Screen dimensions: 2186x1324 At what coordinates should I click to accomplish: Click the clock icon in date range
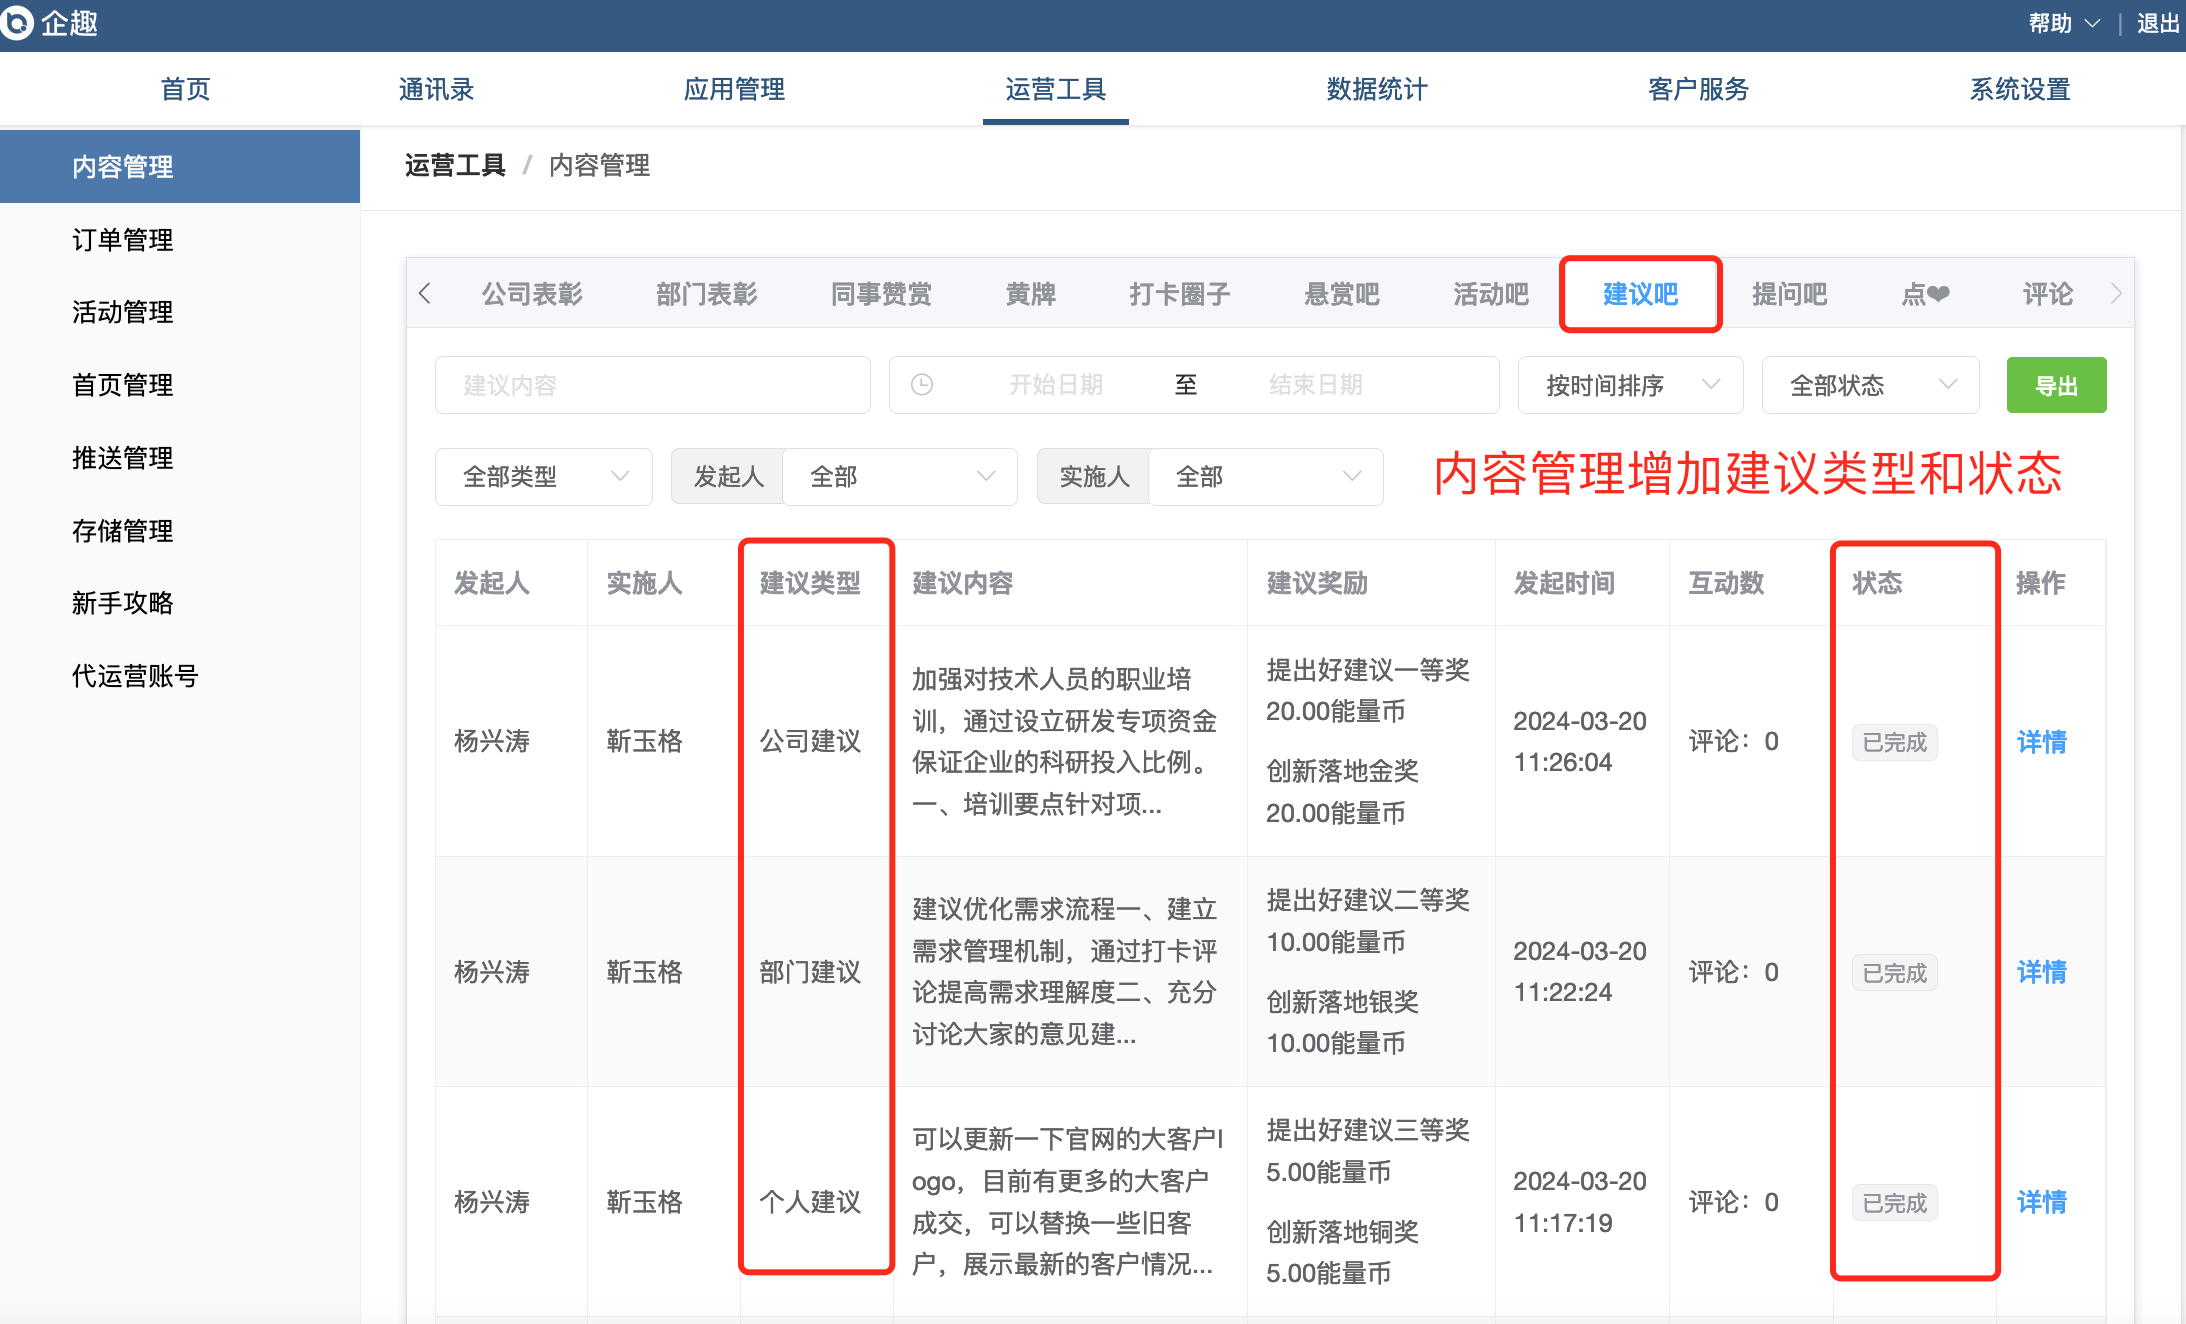[x=922, y=385]
